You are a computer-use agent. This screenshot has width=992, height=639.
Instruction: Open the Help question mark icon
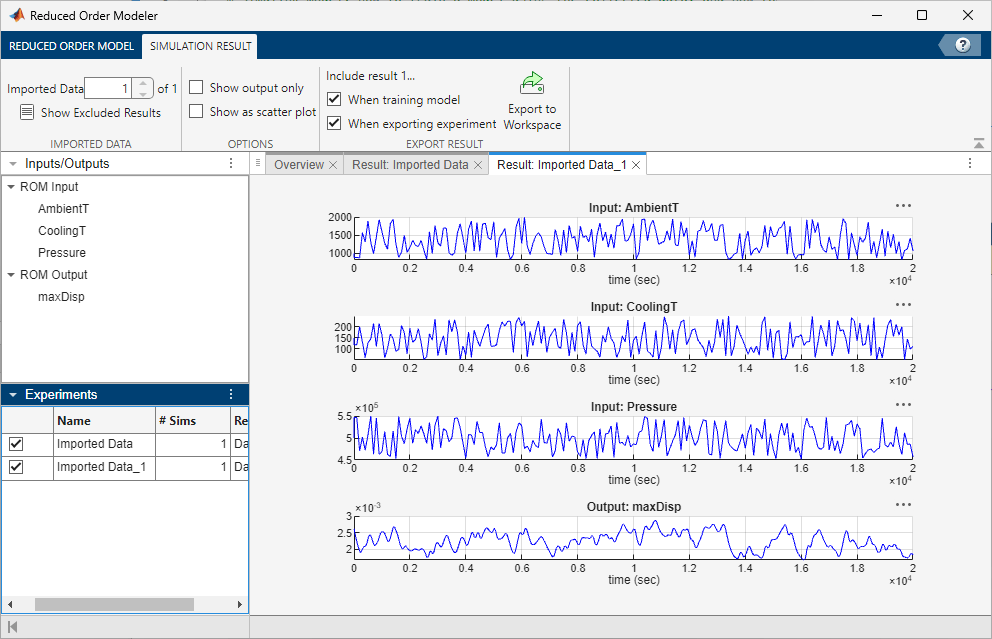961,45
